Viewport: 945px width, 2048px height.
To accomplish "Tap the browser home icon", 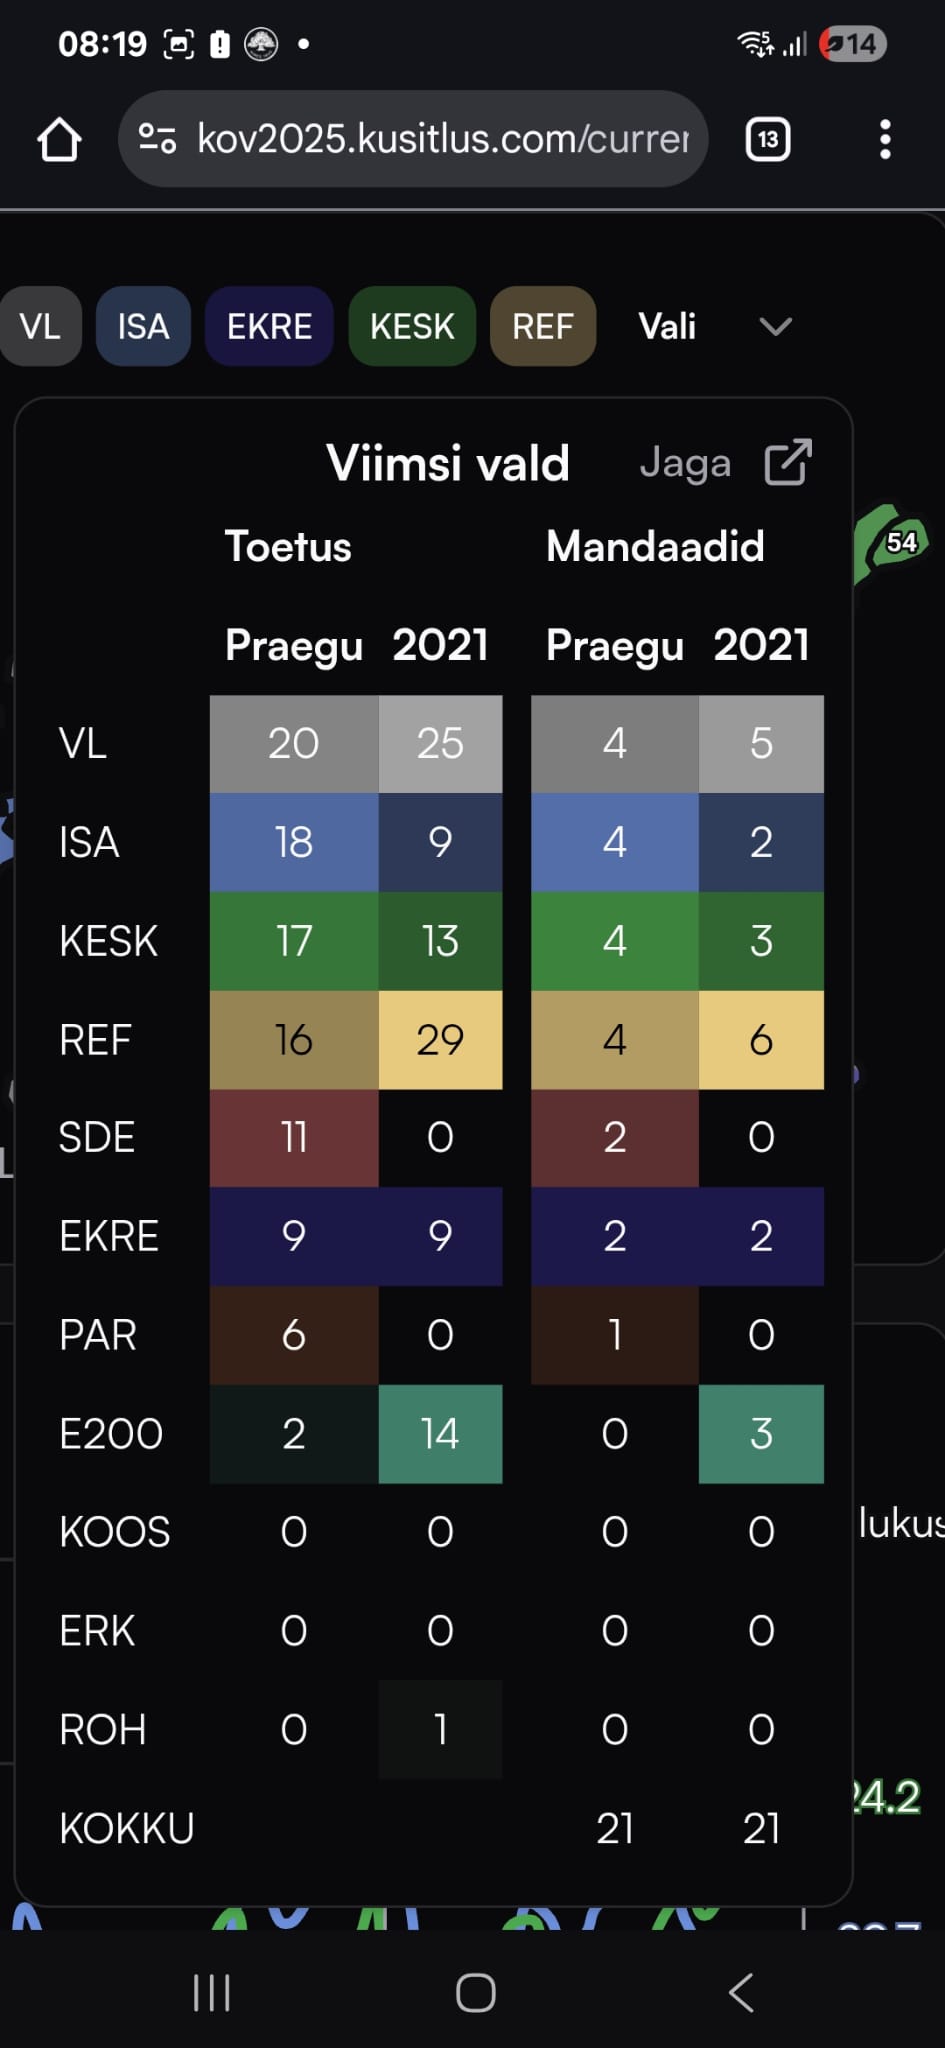I will pyautogui.click(x=59, y=139).
